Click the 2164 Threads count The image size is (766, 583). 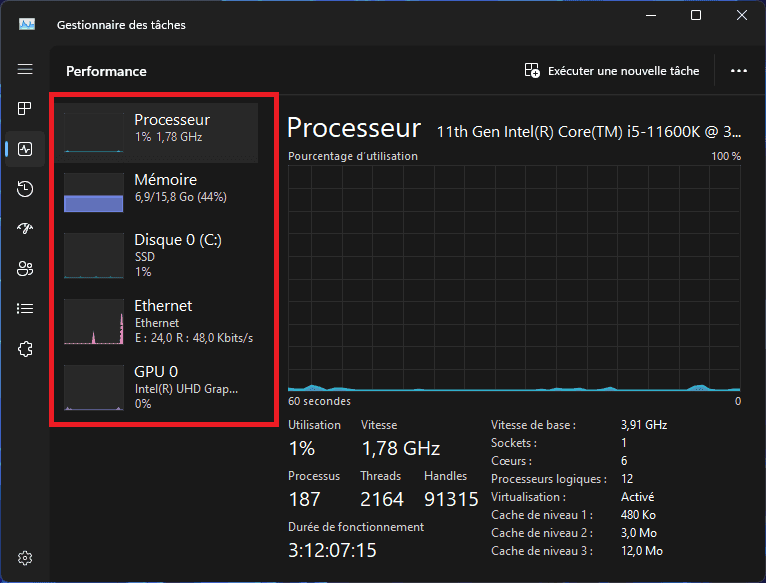pos(382,499)
